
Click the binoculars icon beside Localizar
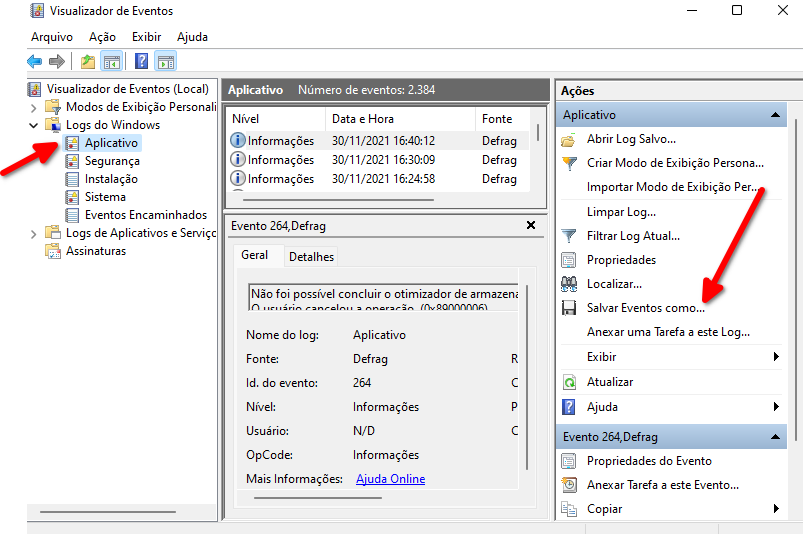569,284
